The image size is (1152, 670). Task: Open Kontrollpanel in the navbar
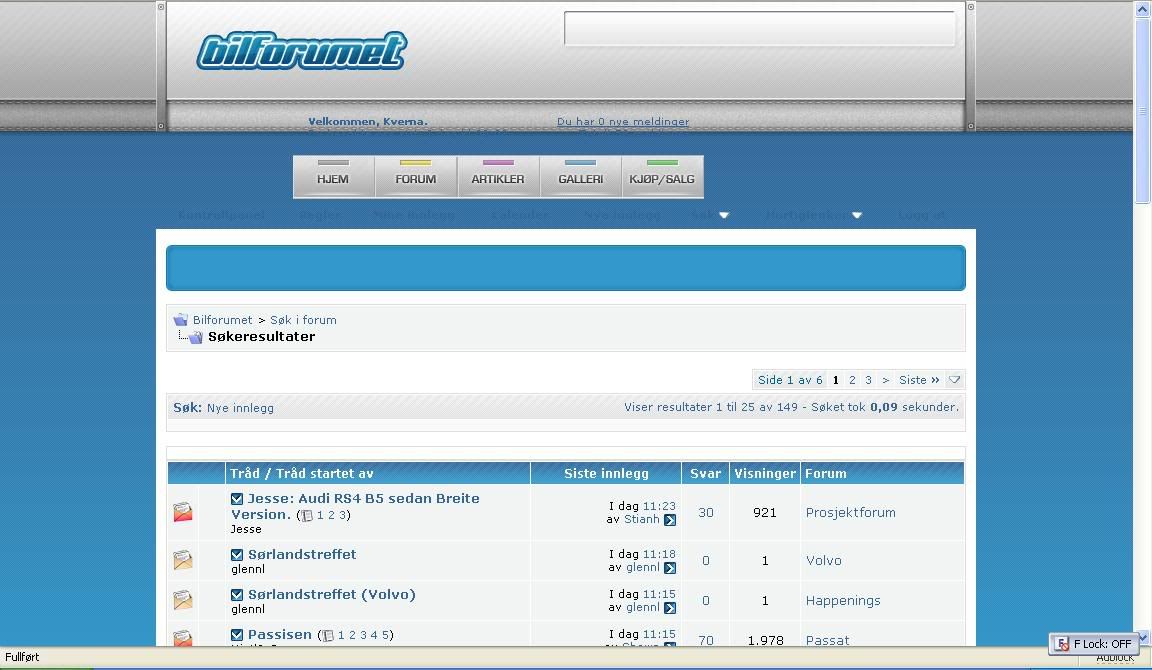[x=221, y=215]
